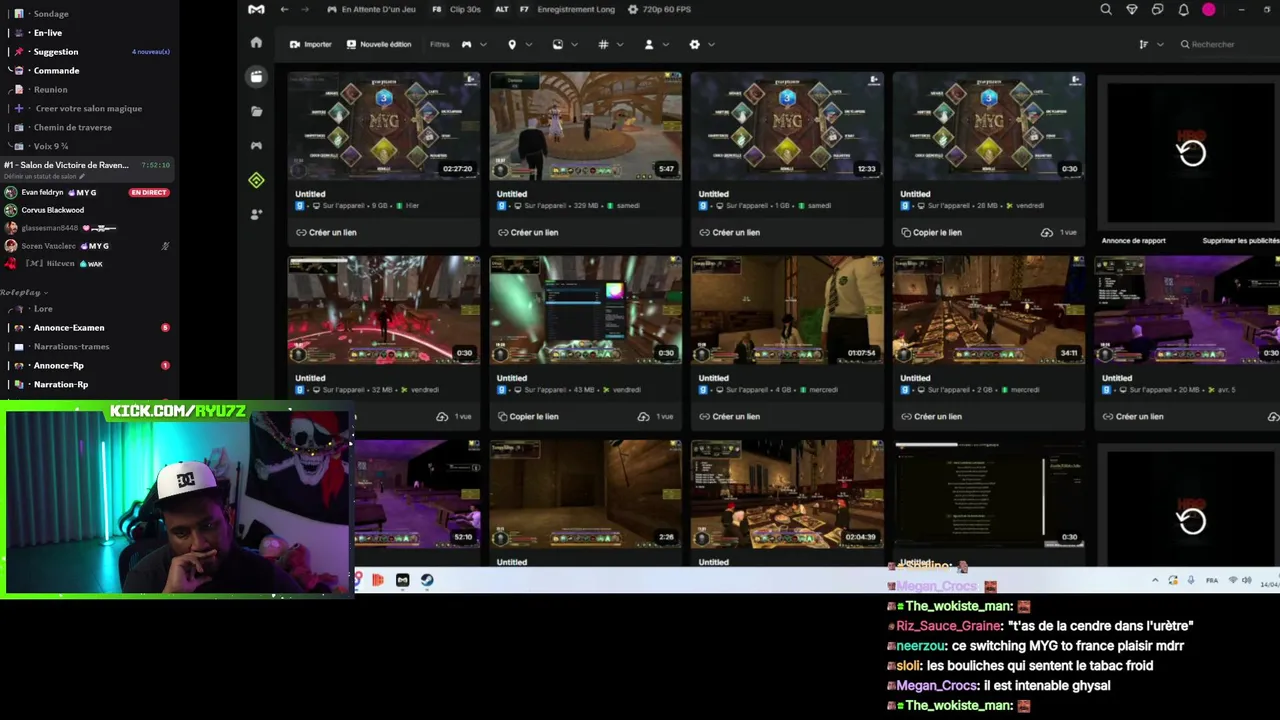Screen dimensions: 1280x720
Task: Open the clip thumbnail lasting 01:07:54
Action: click(787, 309)
